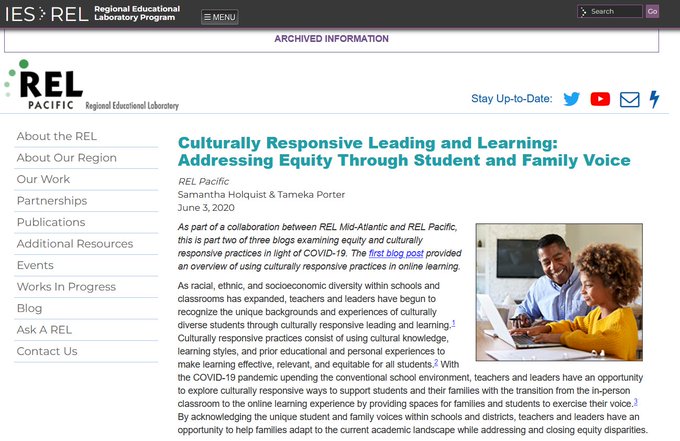Click the italic 'REL Pacific' byline
The image size is (680, 441).
click(203, 181)
